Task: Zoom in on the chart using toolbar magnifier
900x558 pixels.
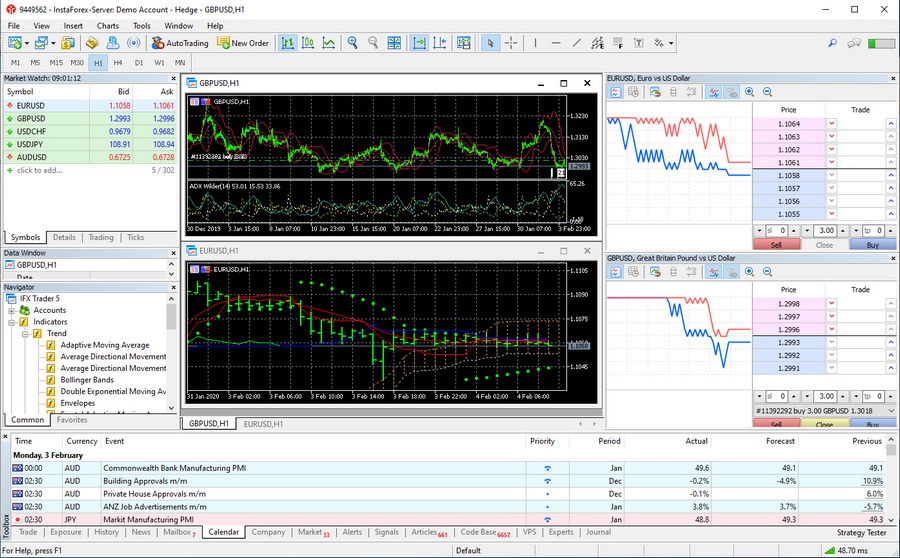Action: click(x=352, y=43)
